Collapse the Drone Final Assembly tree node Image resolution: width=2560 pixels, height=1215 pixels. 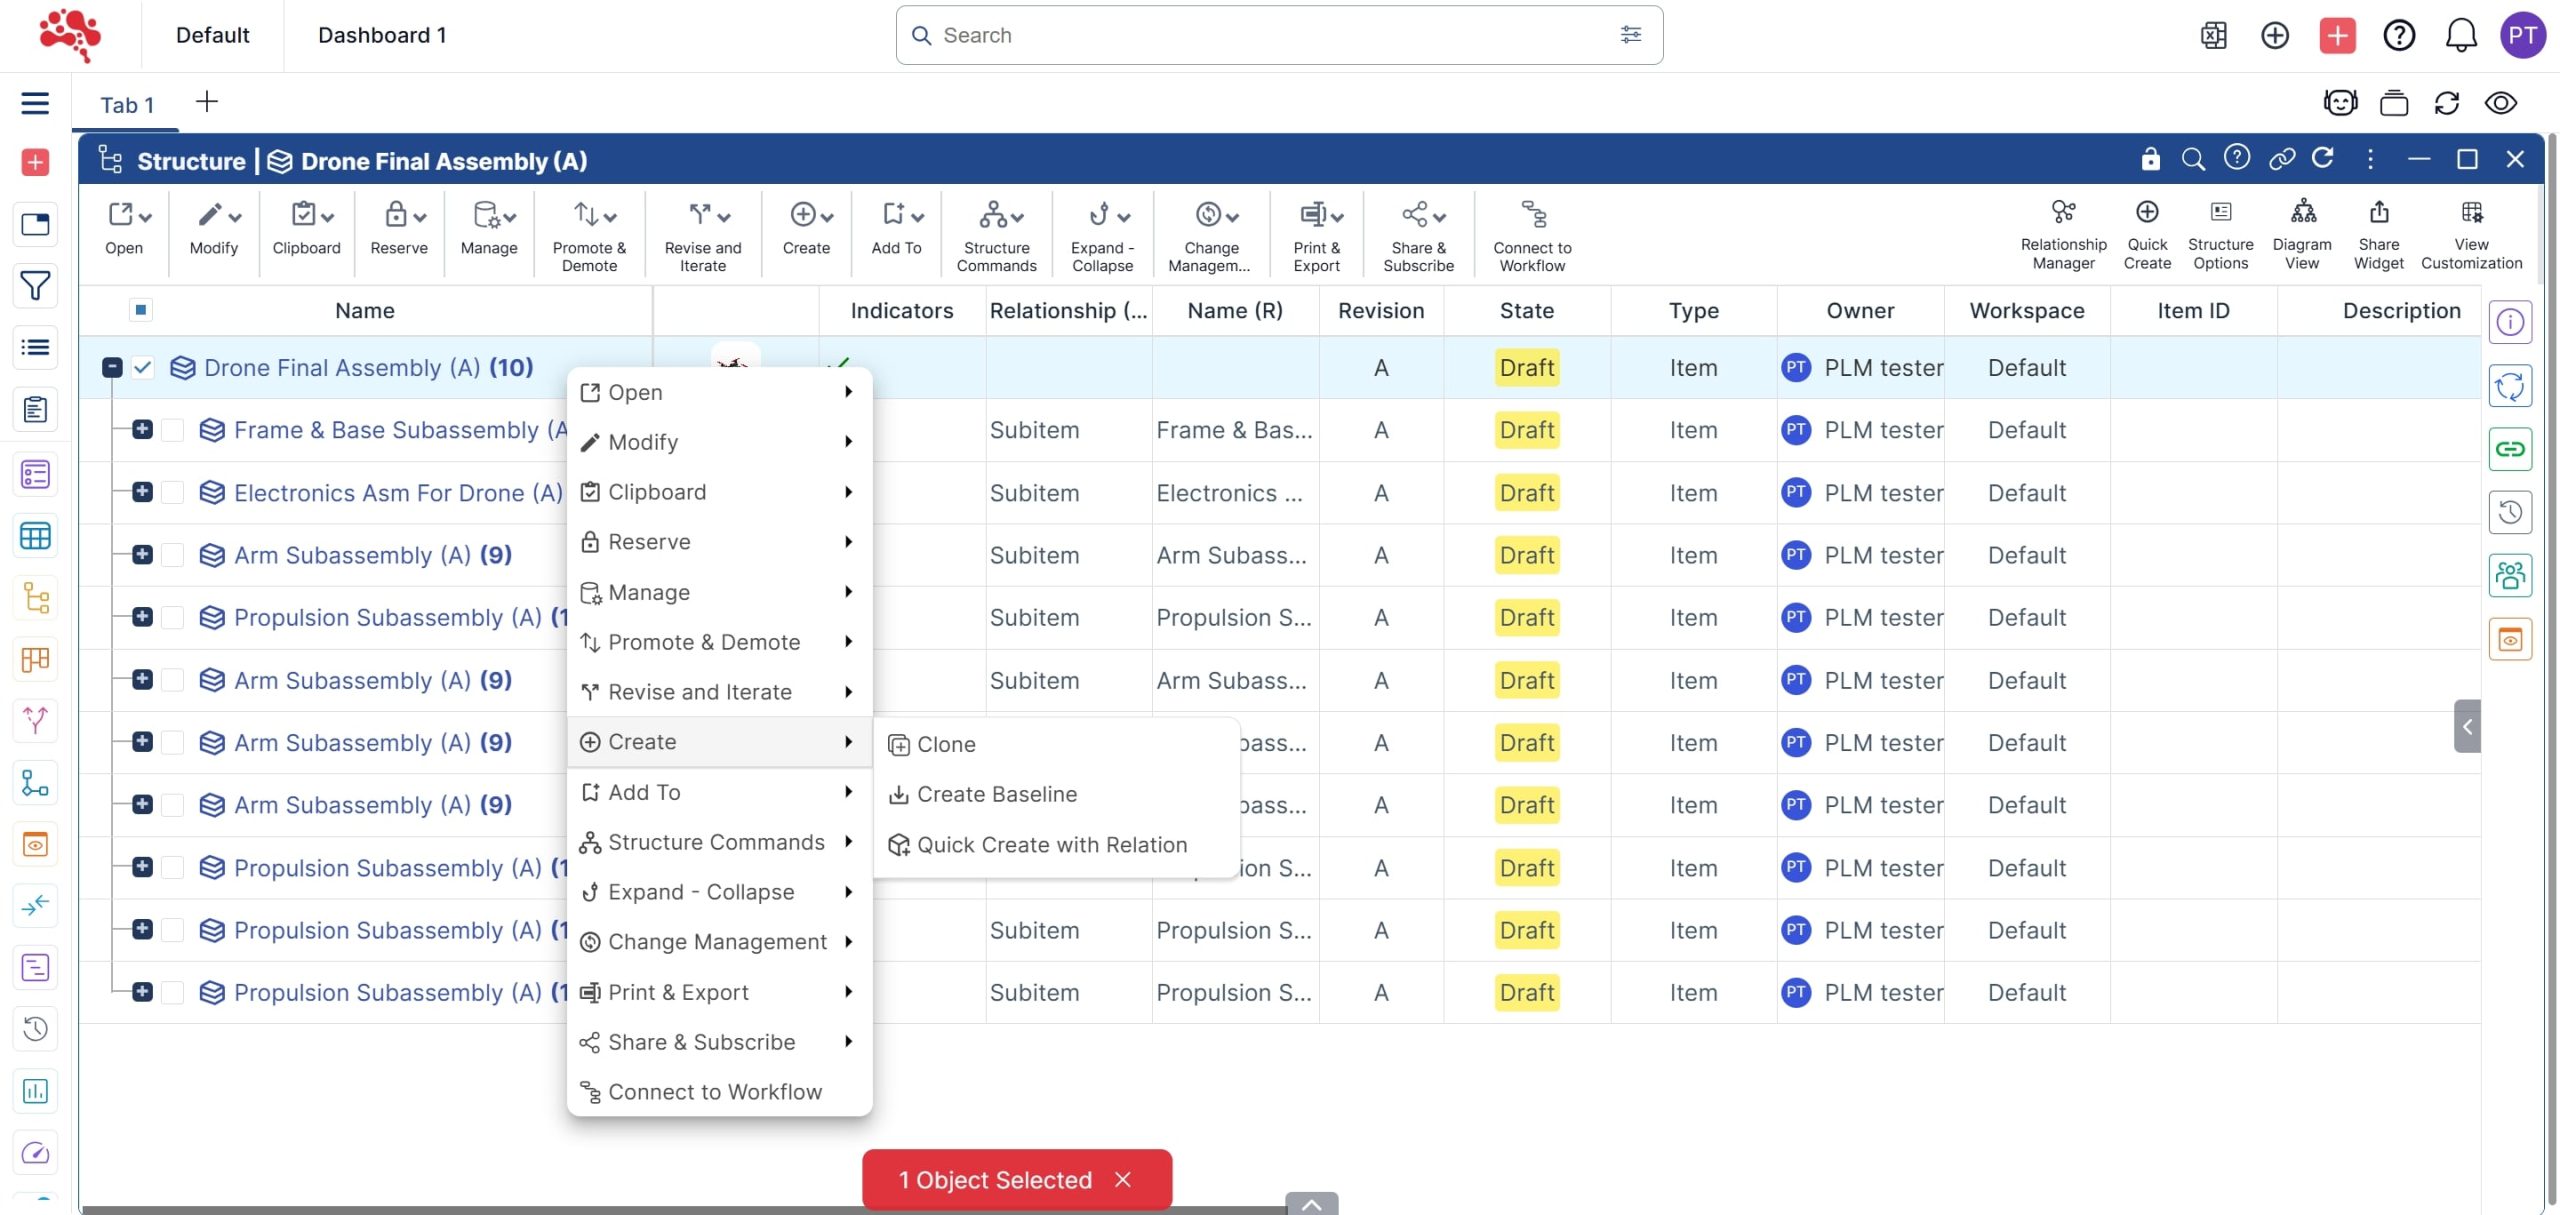click(x=112, y=368)
